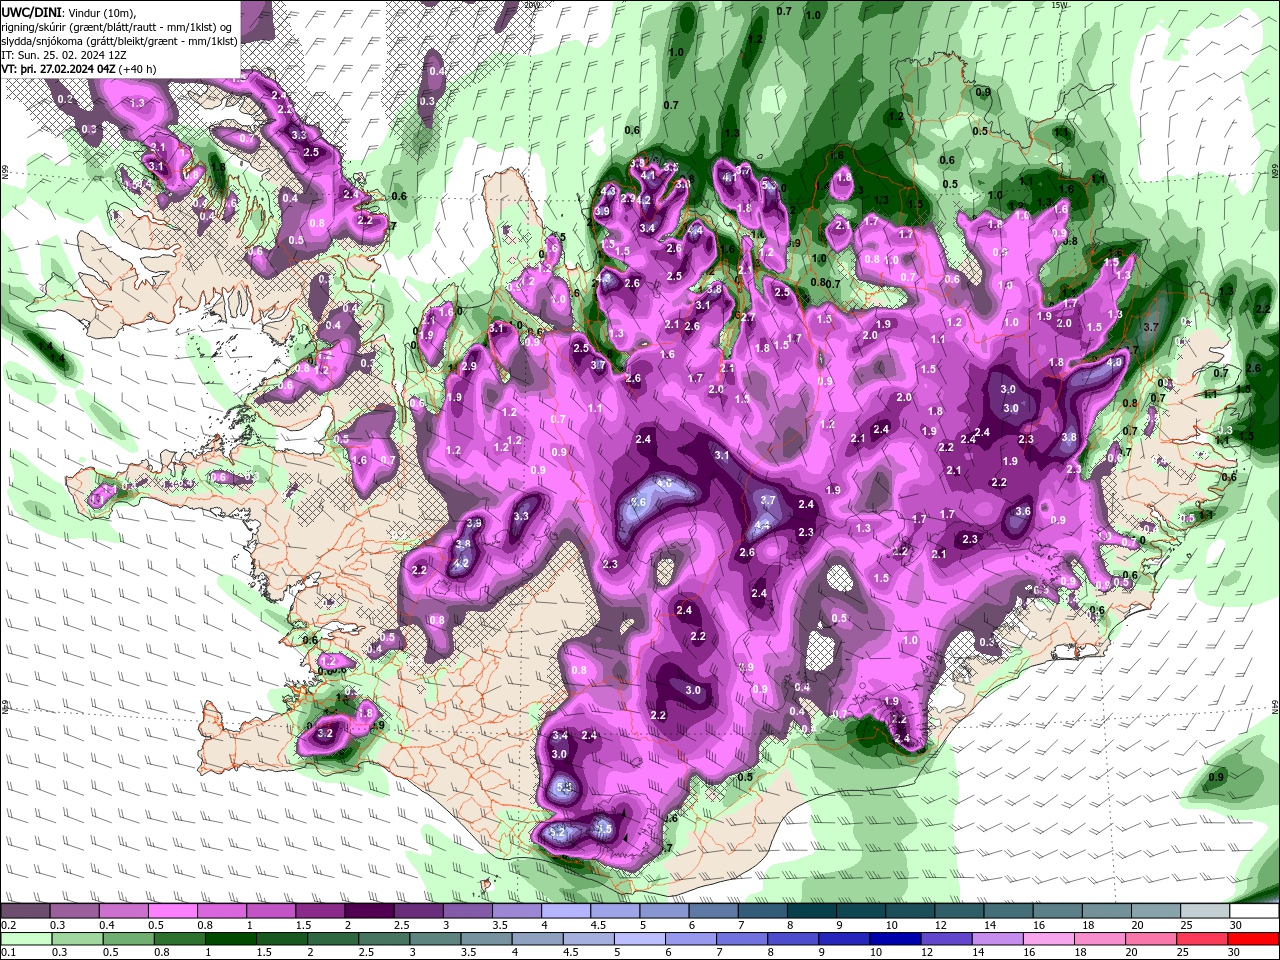The image size is (1280, 960).
Task: Pick upper-row swatch starting at 0.8
Action: click(221, 911)
